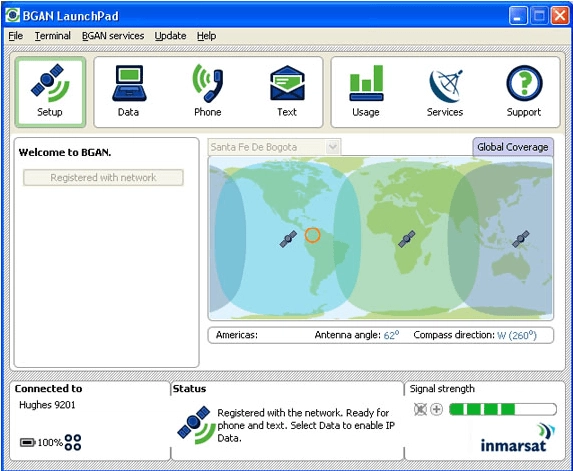
Task: Minimize the BGAN LaunchPad window
Action: (x=517, y=16)
